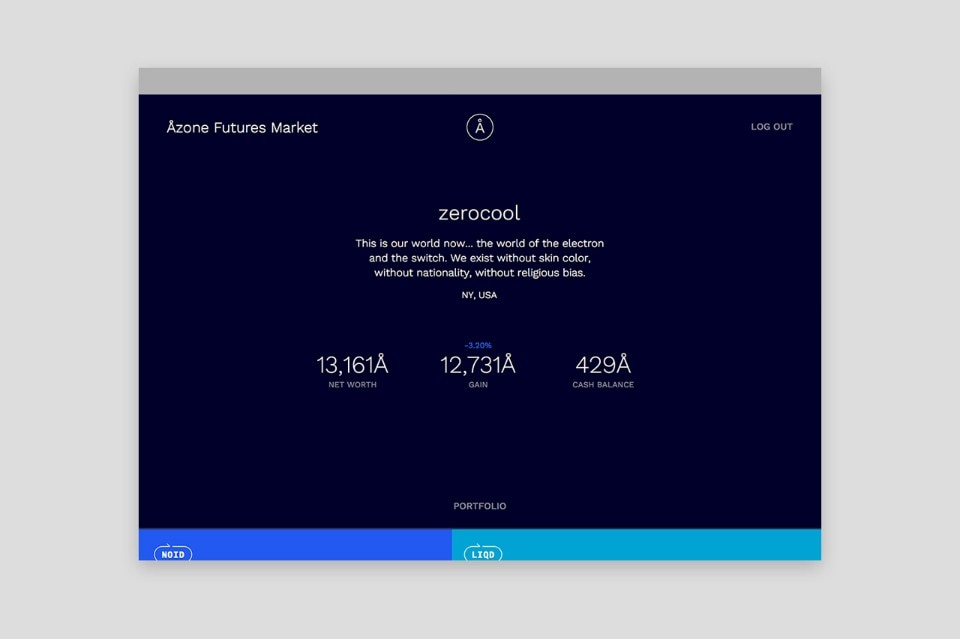Click the -3.20% change indicator
Screen dimensions: 960x639
pos(478,345)
